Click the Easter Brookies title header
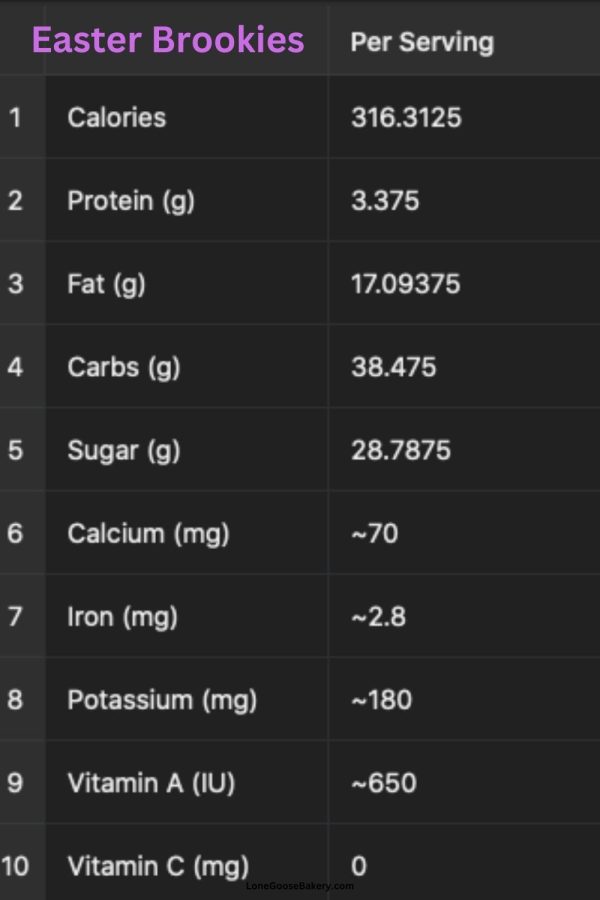This screenshot has height=900, width=600. click(168, 41)
